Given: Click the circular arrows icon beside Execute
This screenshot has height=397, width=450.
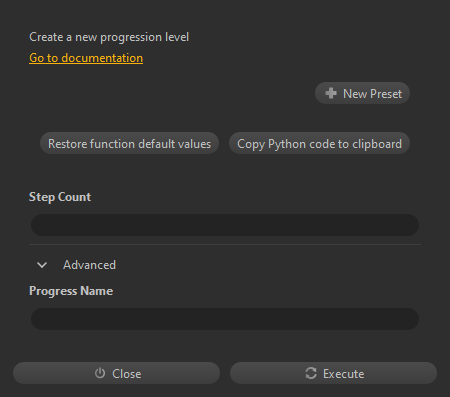Looking at the screenshot, I should coord(311,373).
